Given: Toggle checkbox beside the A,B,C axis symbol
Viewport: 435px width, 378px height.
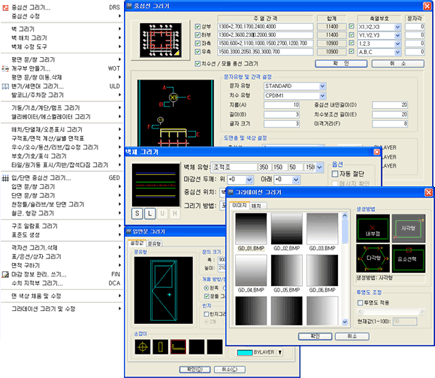Looking at the screenshot, I should (351, 51).
